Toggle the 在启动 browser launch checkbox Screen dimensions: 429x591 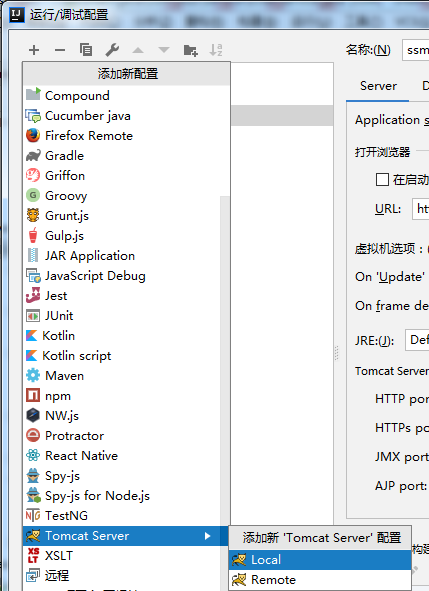tap(382, 179)
